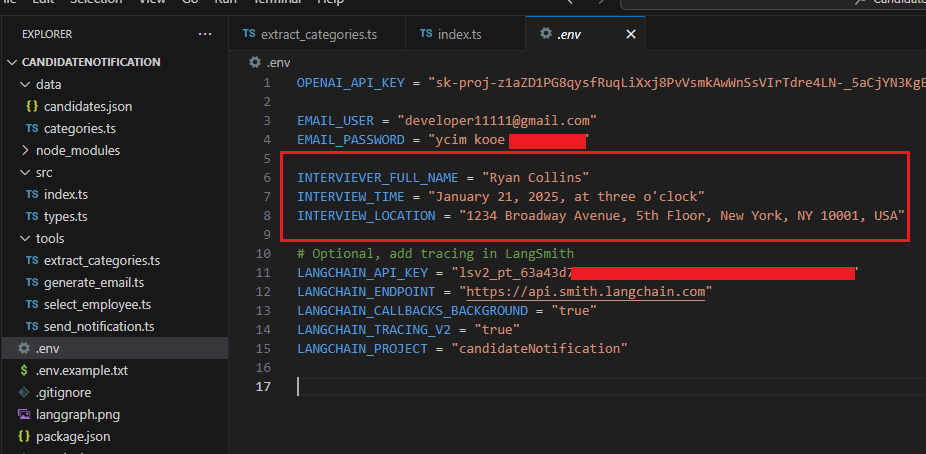The height and width of the screenshot is (454, 926).
Task: Switch to the index.ts editor tab
Action: pos(465,34)
